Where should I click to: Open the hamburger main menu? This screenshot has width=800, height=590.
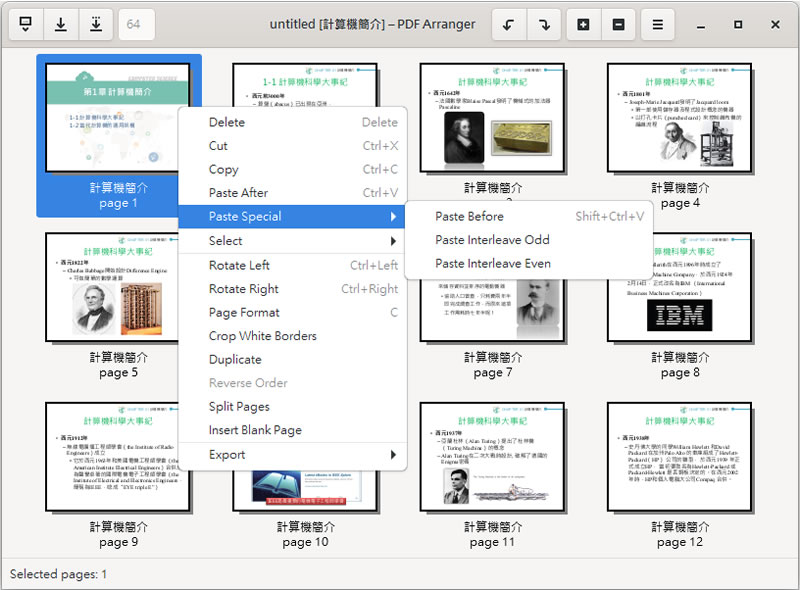[658, 24]
